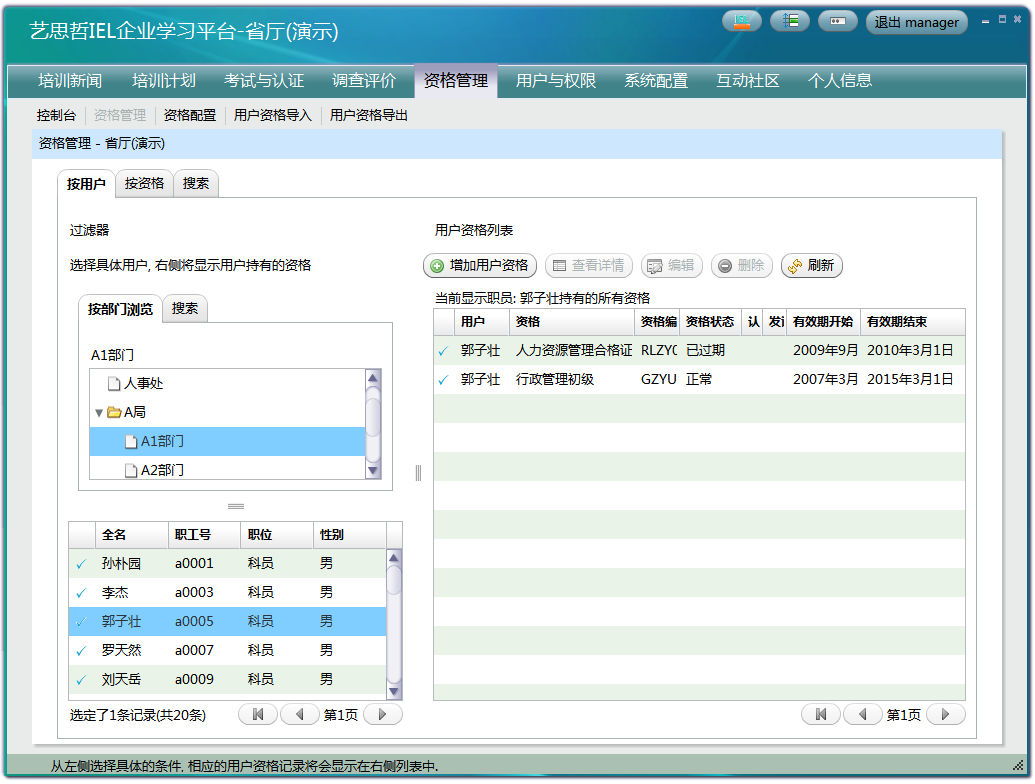The height and width of the screenshot is (784, 1035).
Task: Sort user list by 职工号 column
Action: pos(204,535)
